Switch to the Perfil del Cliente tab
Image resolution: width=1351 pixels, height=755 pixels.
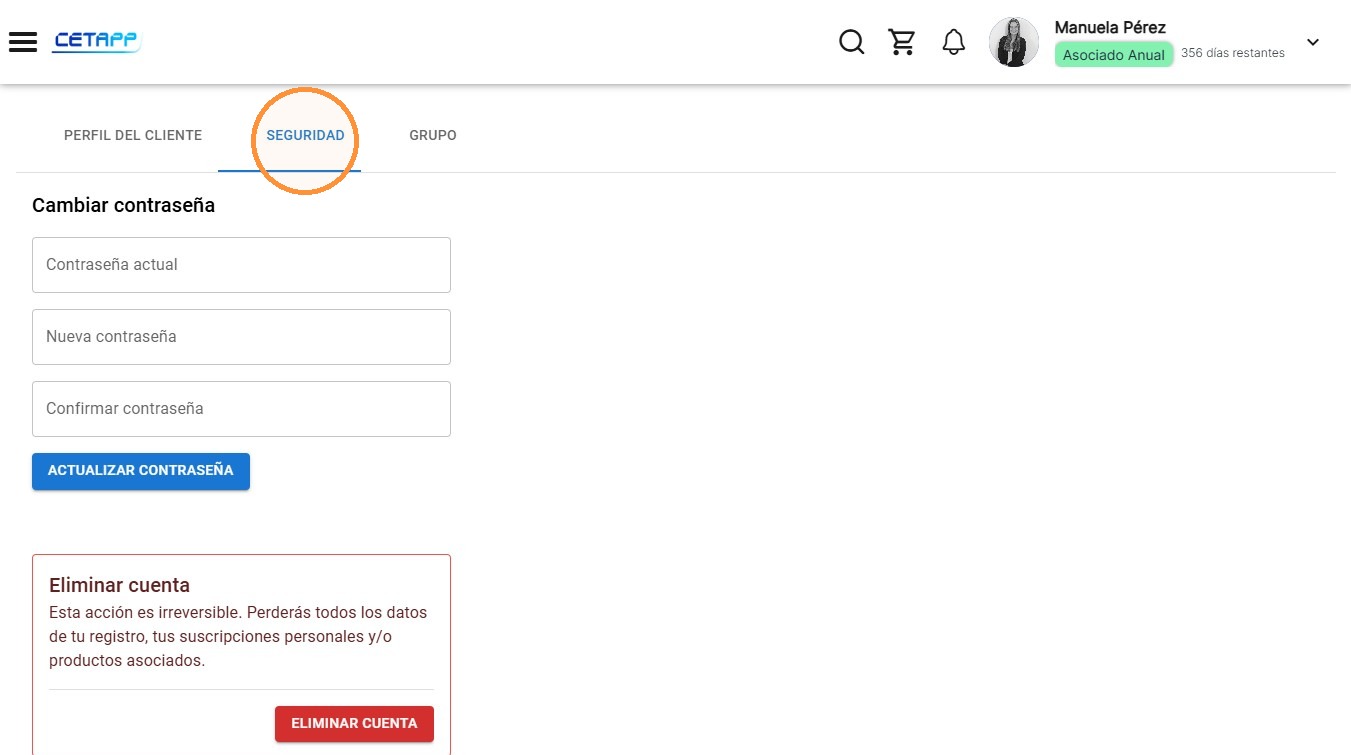(x=133, y=135)
